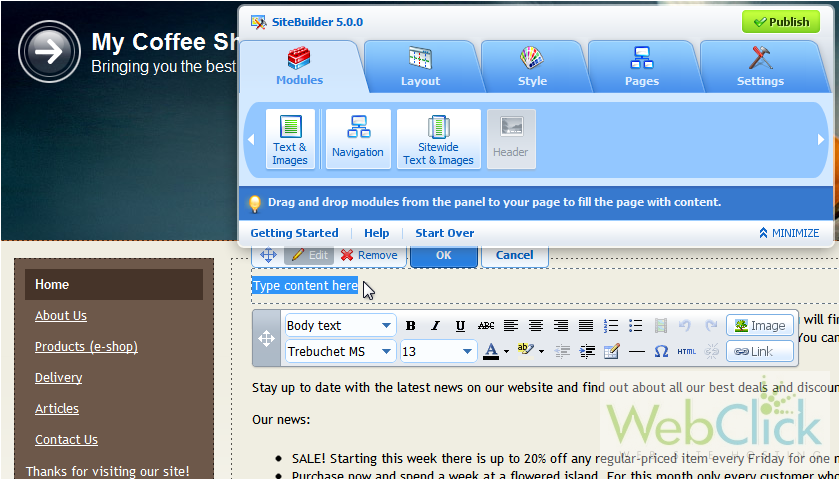Open the Articles page link
The image size is (840, 480).
[57, 408]
